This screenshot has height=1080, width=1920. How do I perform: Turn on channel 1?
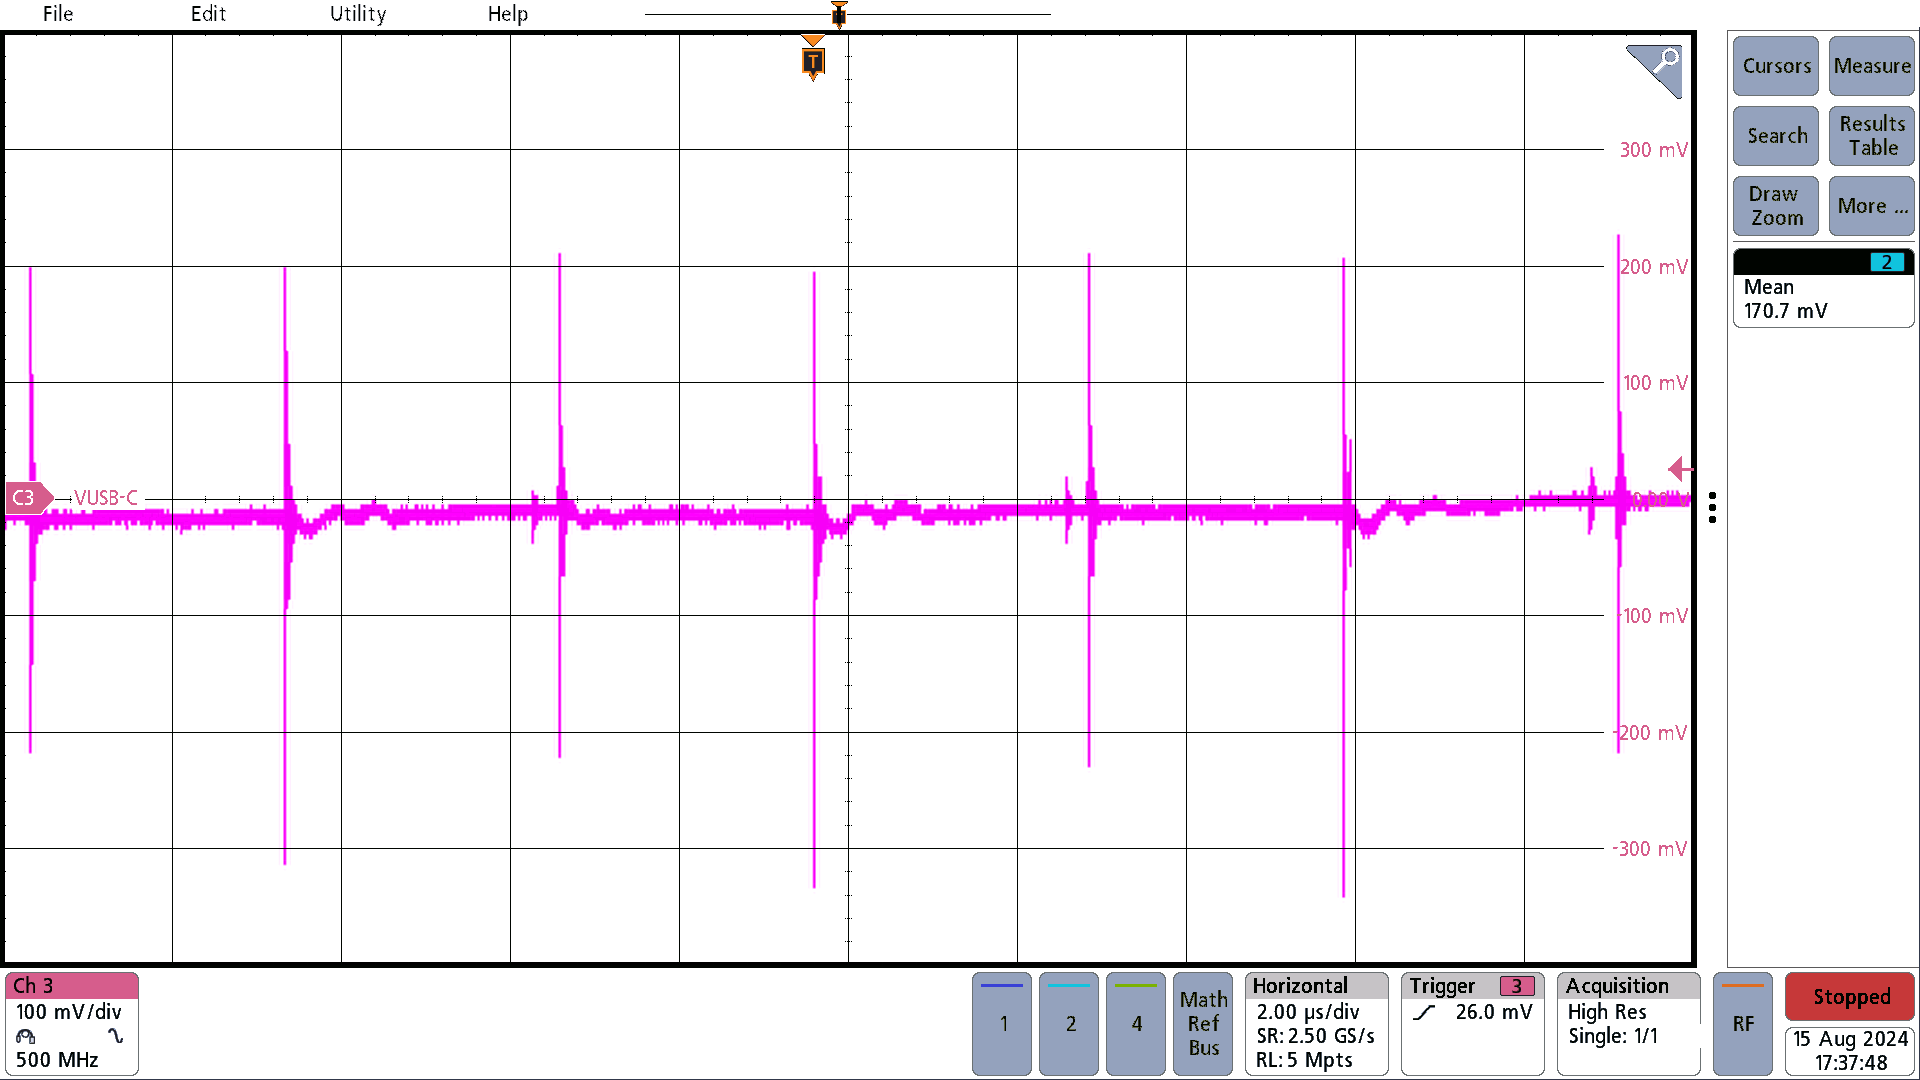tap(1002, 1024)
